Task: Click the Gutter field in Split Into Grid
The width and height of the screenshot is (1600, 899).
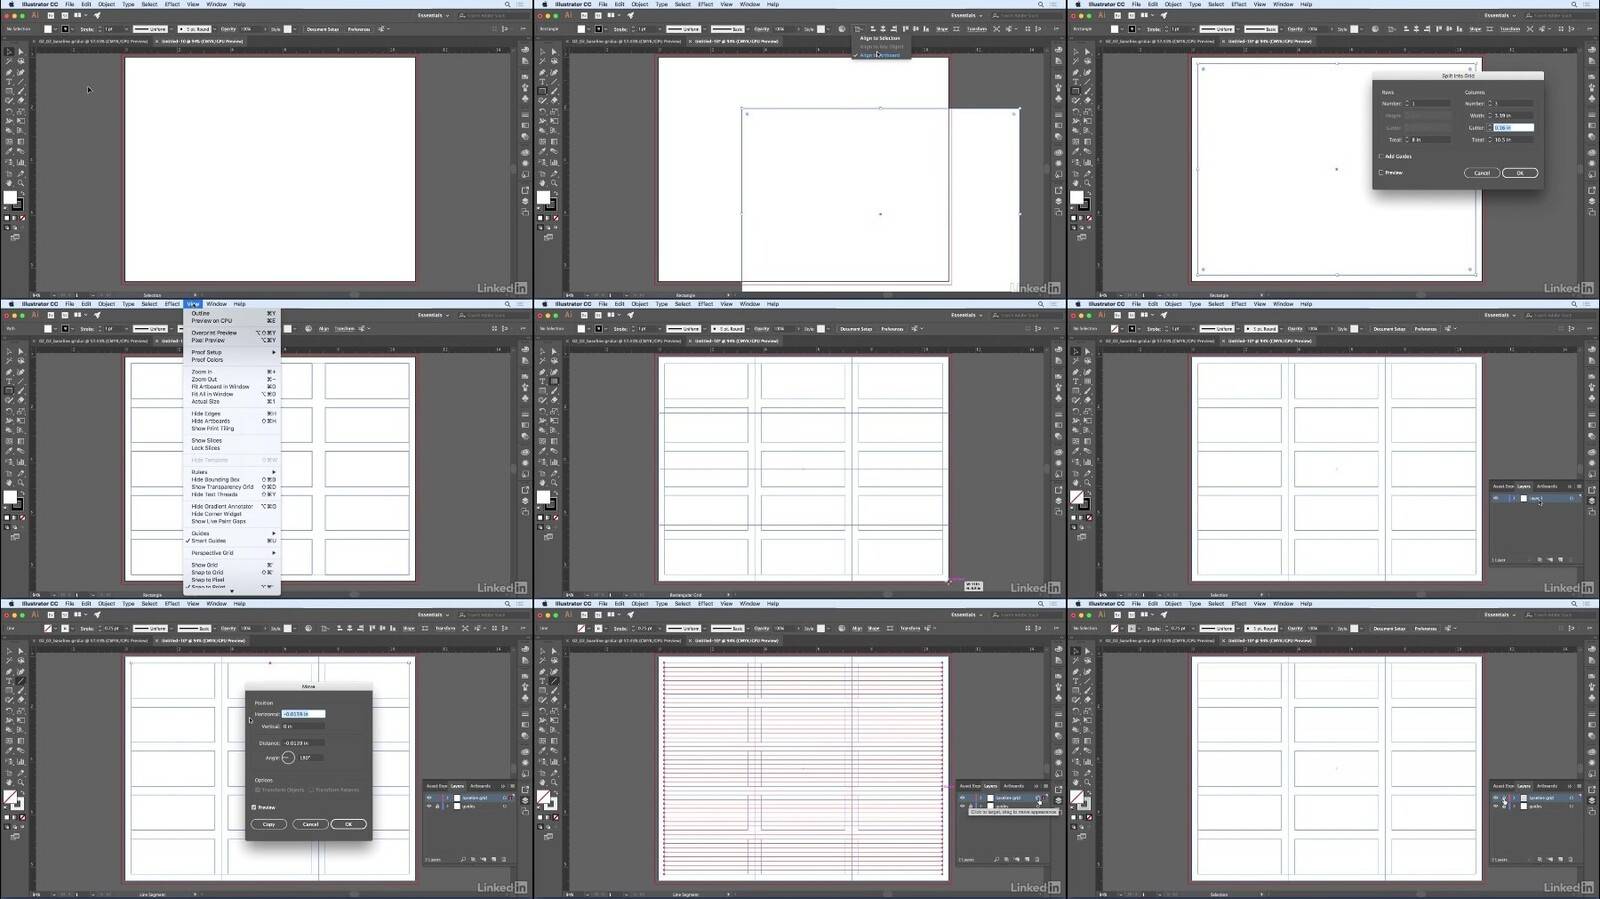Action: pos(1511,128)
